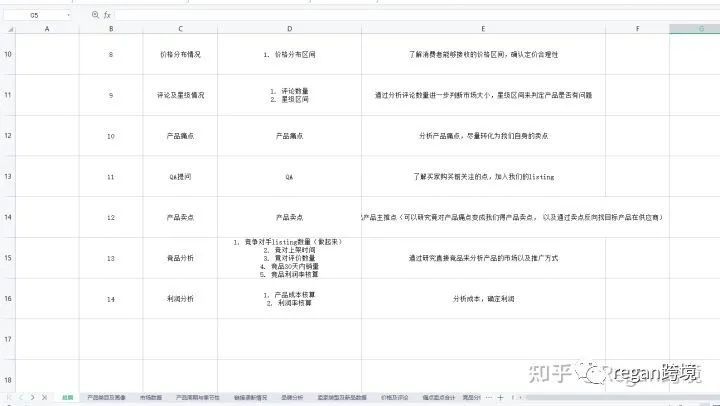Select the cell reading 分析成本，确定利润

[x=484, y=299]
